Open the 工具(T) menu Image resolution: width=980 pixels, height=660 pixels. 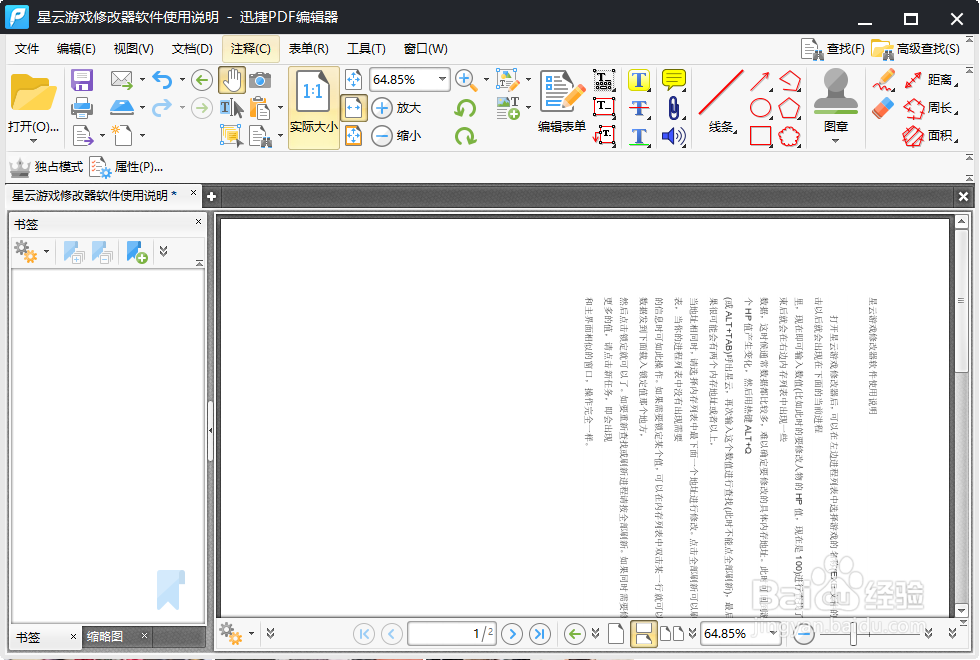pos(366,49)
